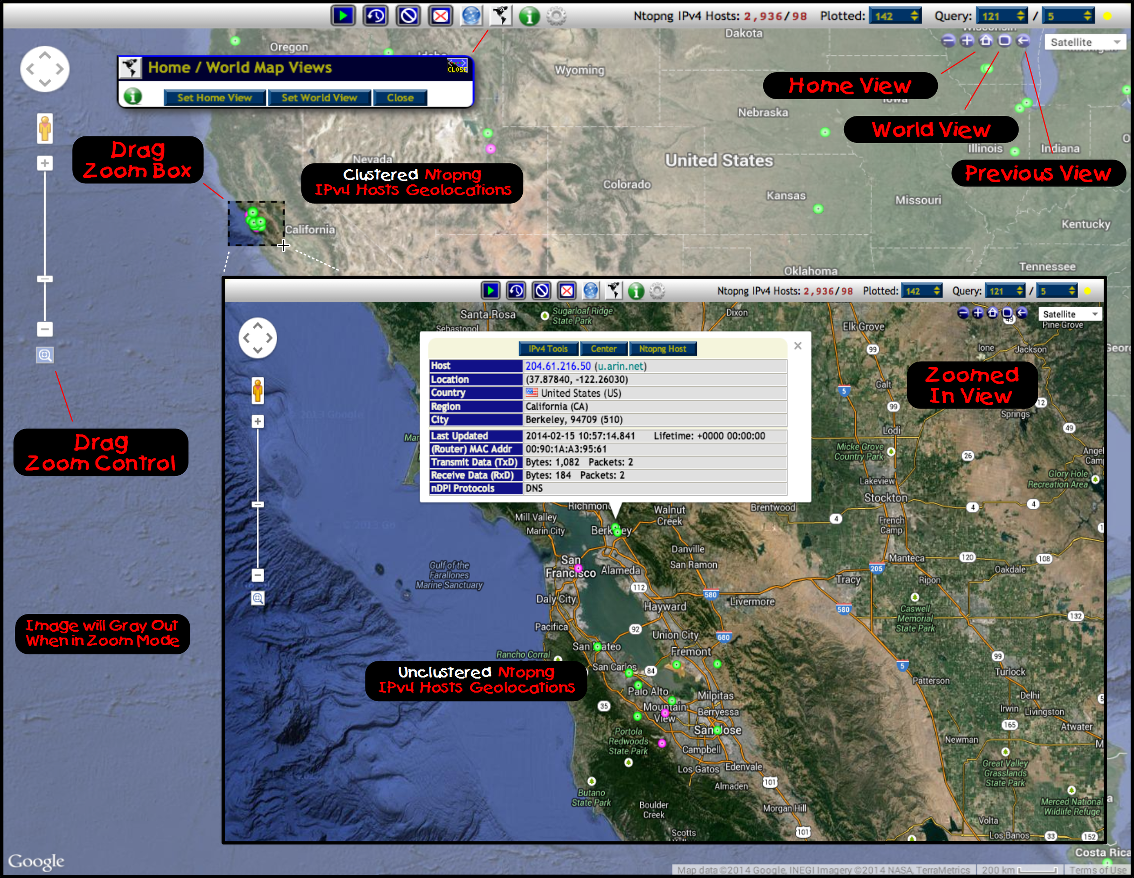Click the Home View house icon in main view
The height and width of the screenshot is (878, 1134).
pyautogui.click(x=986, y=41)
